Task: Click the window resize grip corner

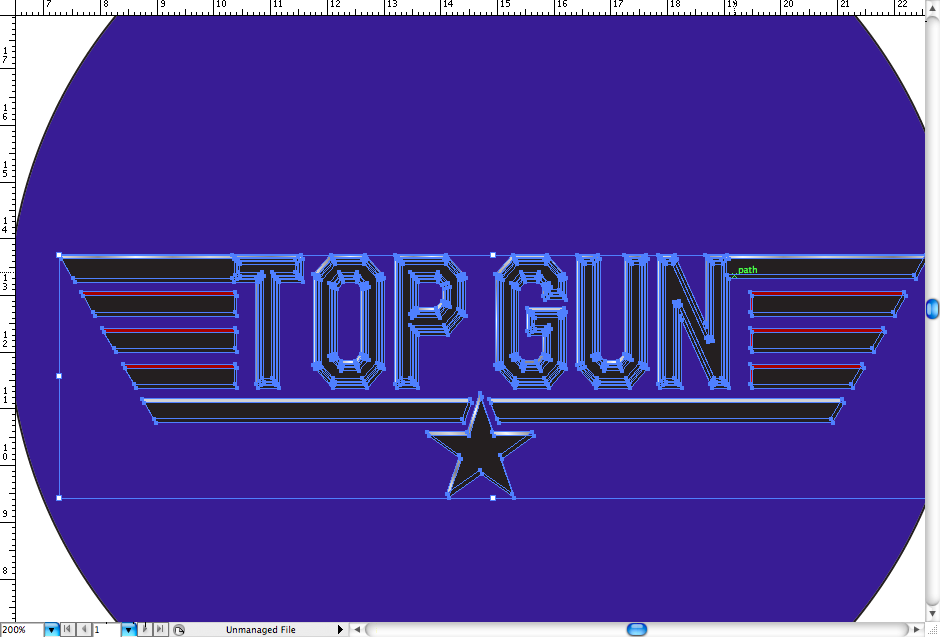Action: tap(933, 630)
